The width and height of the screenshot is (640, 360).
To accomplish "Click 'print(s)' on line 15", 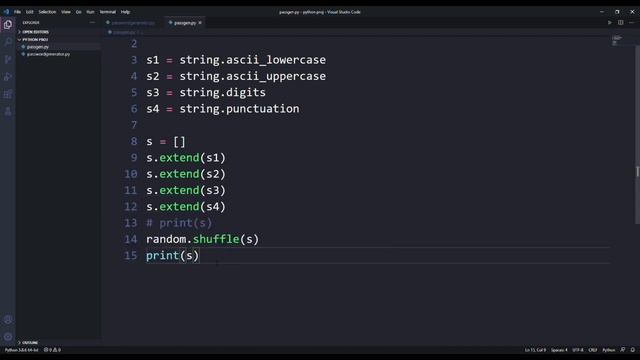I will (x=172, y=256).
